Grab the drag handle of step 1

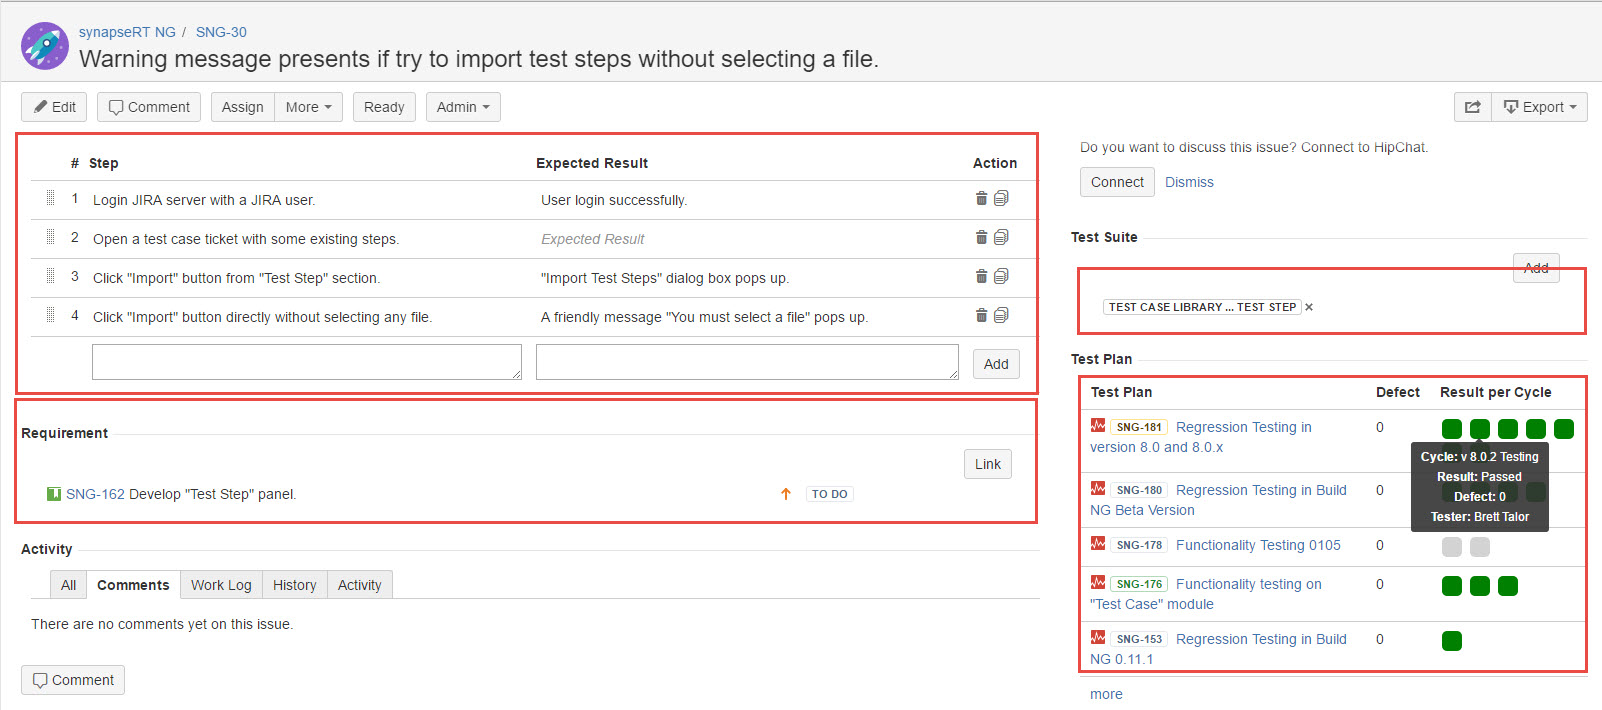tap(50, 199)
